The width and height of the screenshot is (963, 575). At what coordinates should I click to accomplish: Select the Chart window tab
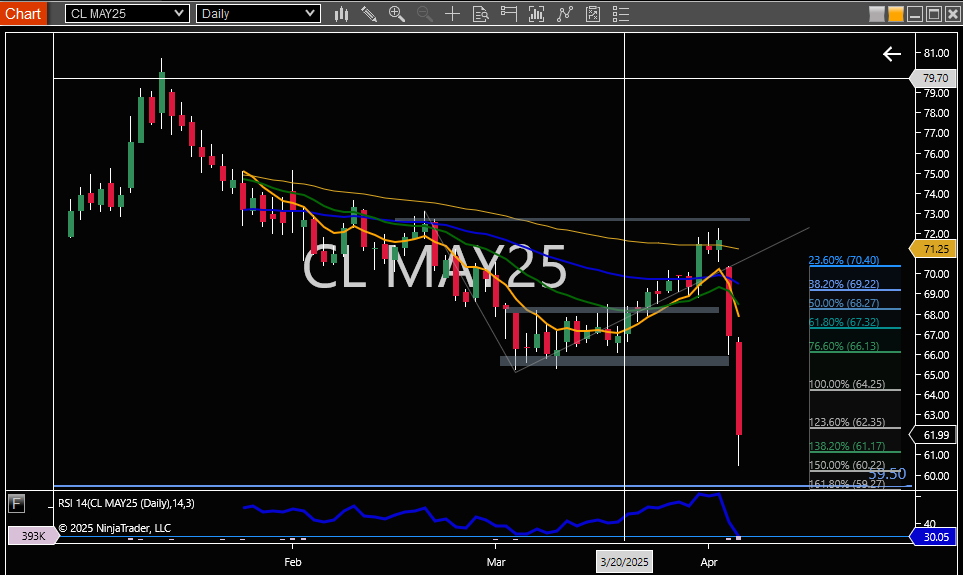23,14
